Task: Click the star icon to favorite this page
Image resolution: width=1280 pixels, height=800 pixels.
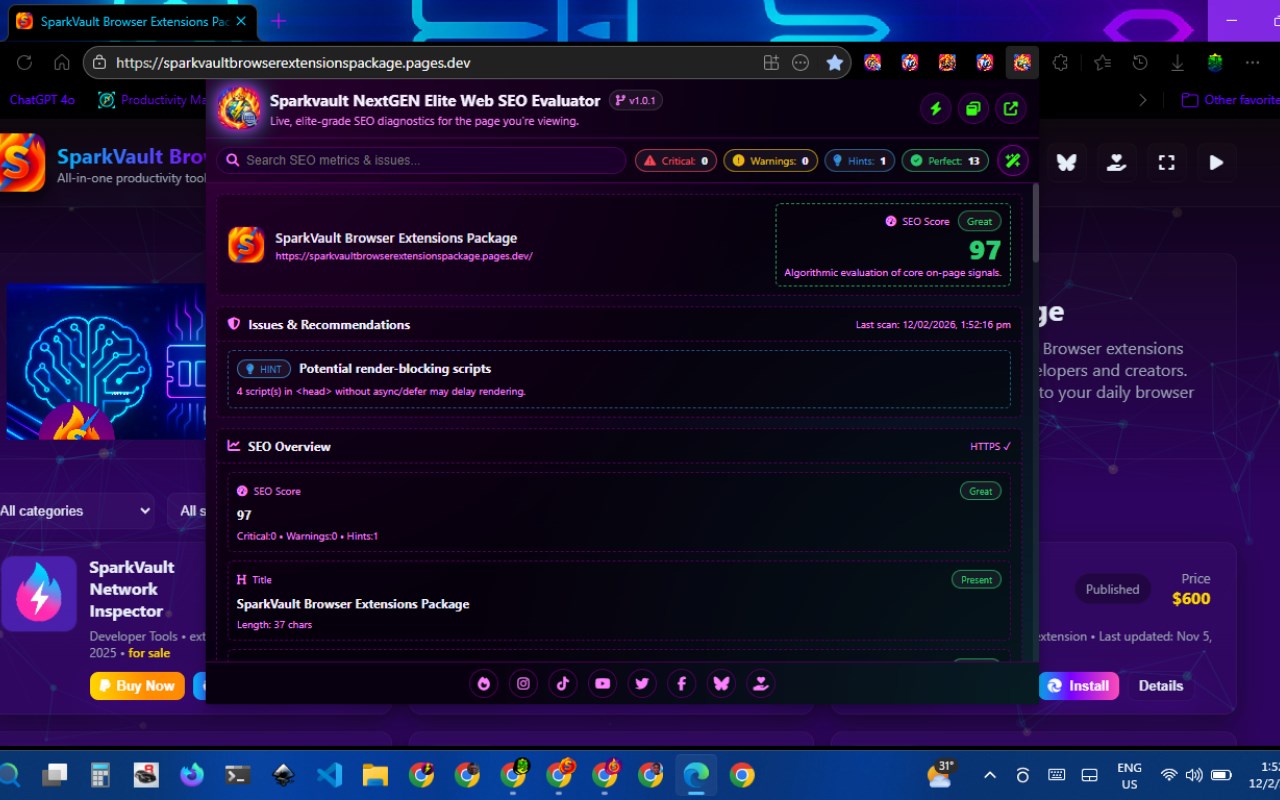Action: 834,62
